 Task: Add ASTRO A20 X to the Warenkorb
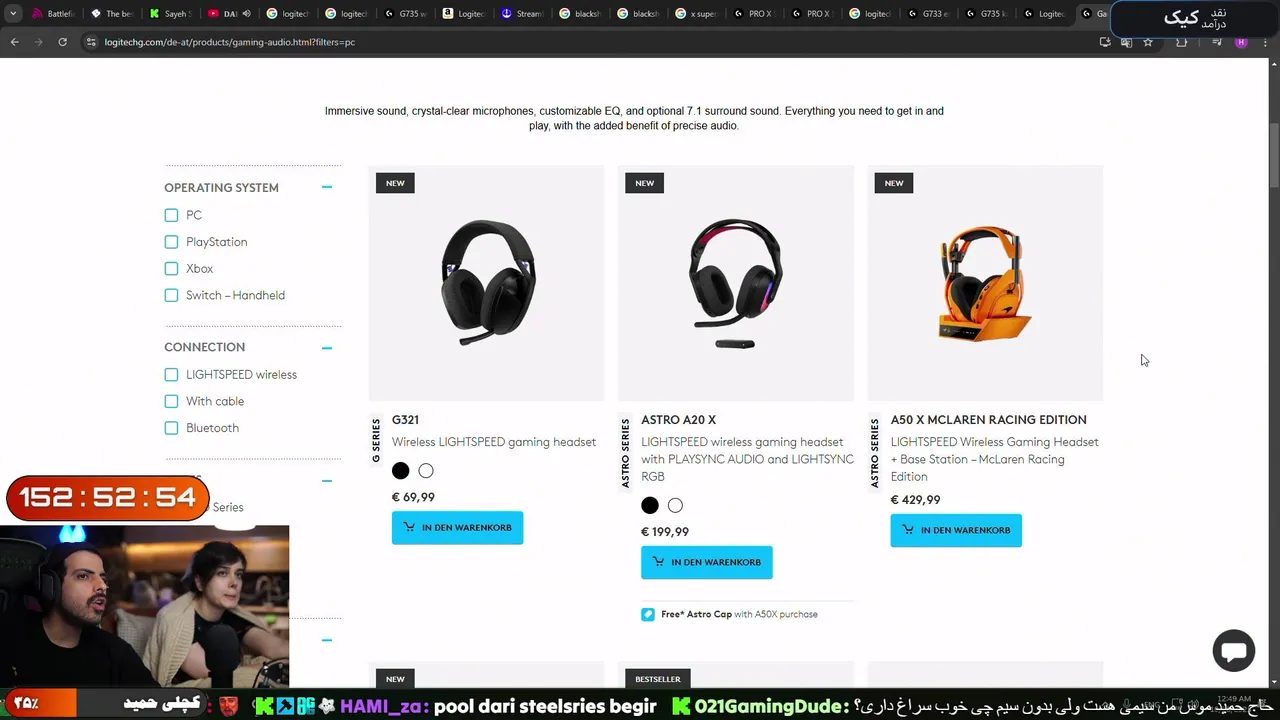click(x=706, y=562)
